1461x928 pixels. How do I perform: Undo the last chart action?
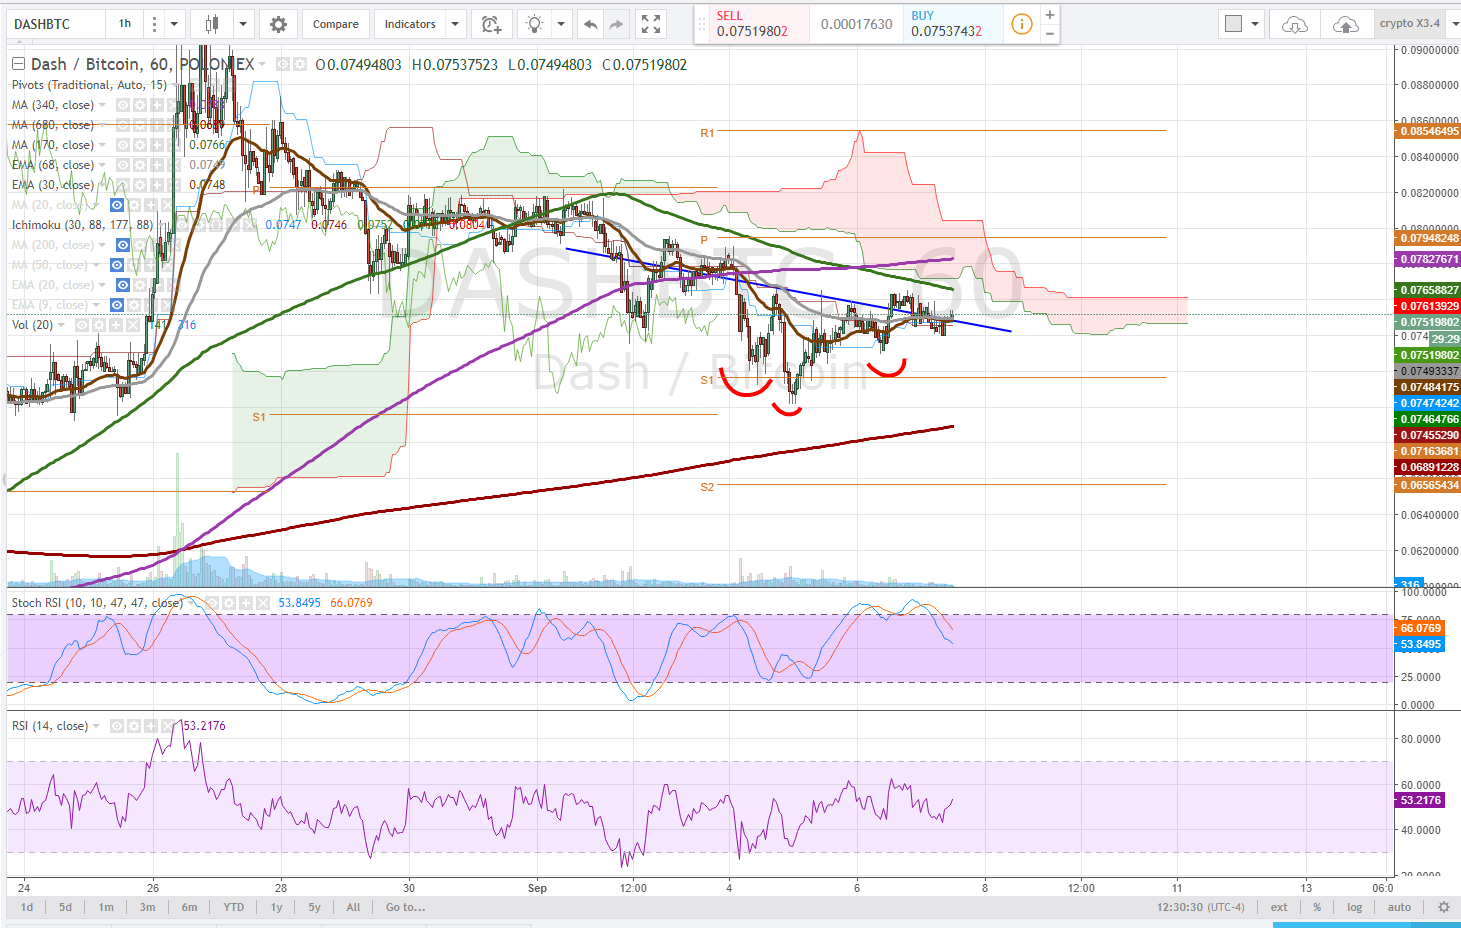(x=591, y=24)
